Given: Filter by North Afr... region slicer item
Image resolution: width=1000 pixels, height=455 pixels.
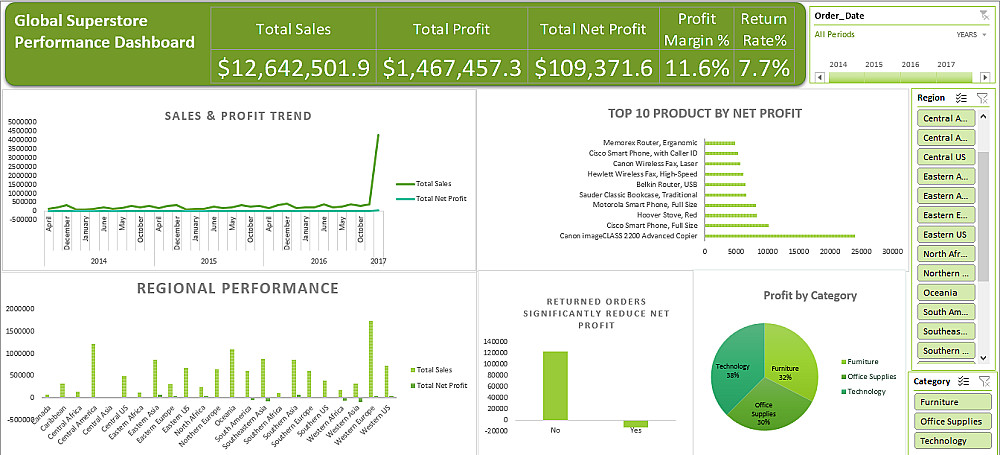Looking at the screenshot, I should point(946,254).
